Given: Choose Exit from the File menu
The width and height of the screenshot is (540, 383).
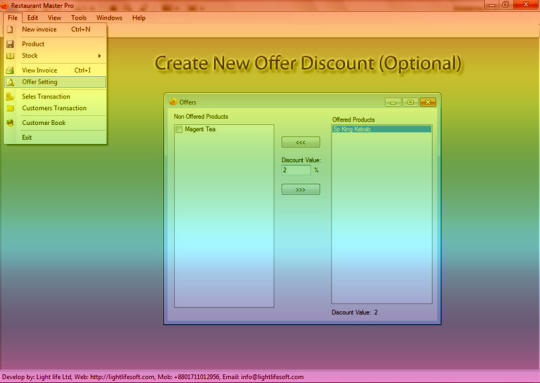Looking at the screenshot, I should [55, 137].
